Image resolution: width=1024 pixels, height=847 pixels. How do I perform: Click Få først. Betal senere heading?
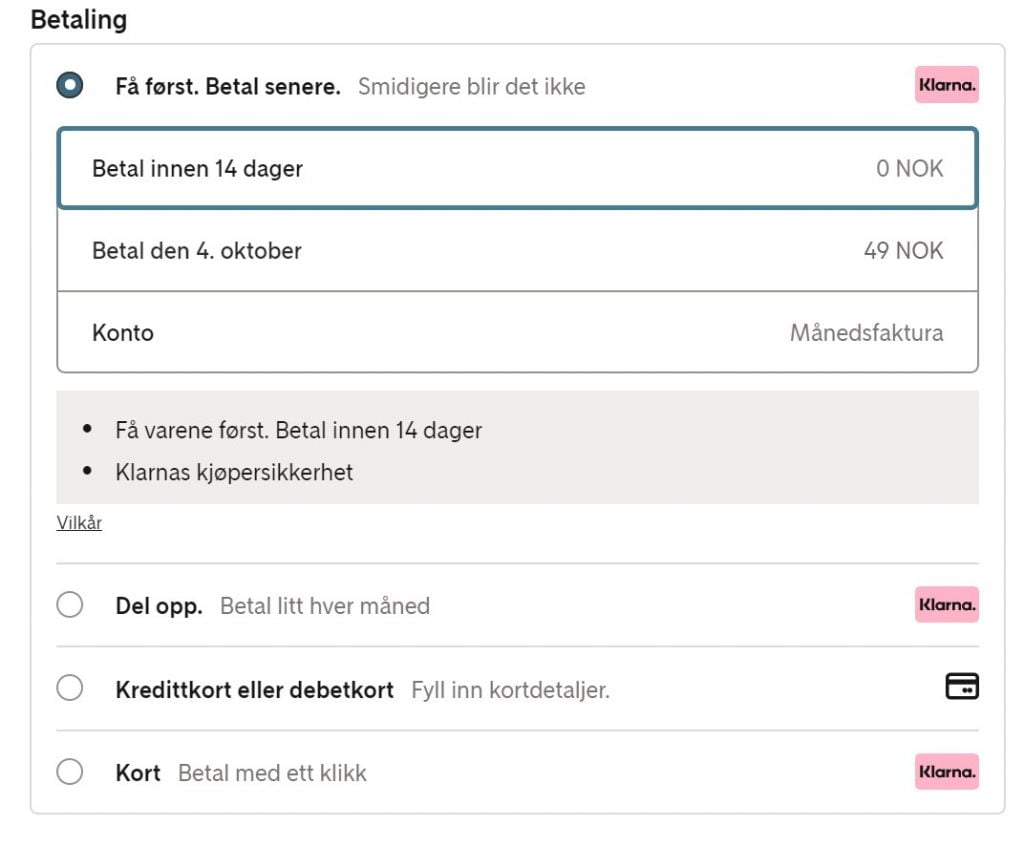[228, 86]
